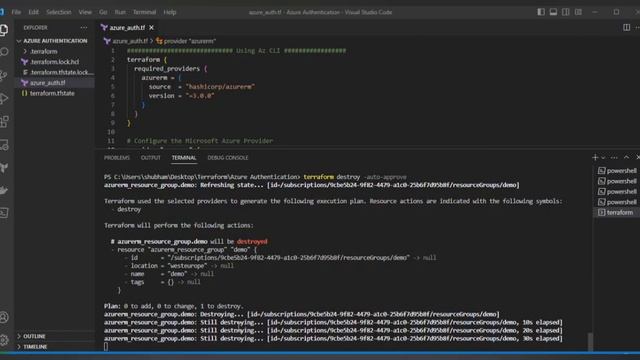The width and height of the screenshot is (640, 360).
Task: Open the Accounts menu icon
Action: [4, 317]
